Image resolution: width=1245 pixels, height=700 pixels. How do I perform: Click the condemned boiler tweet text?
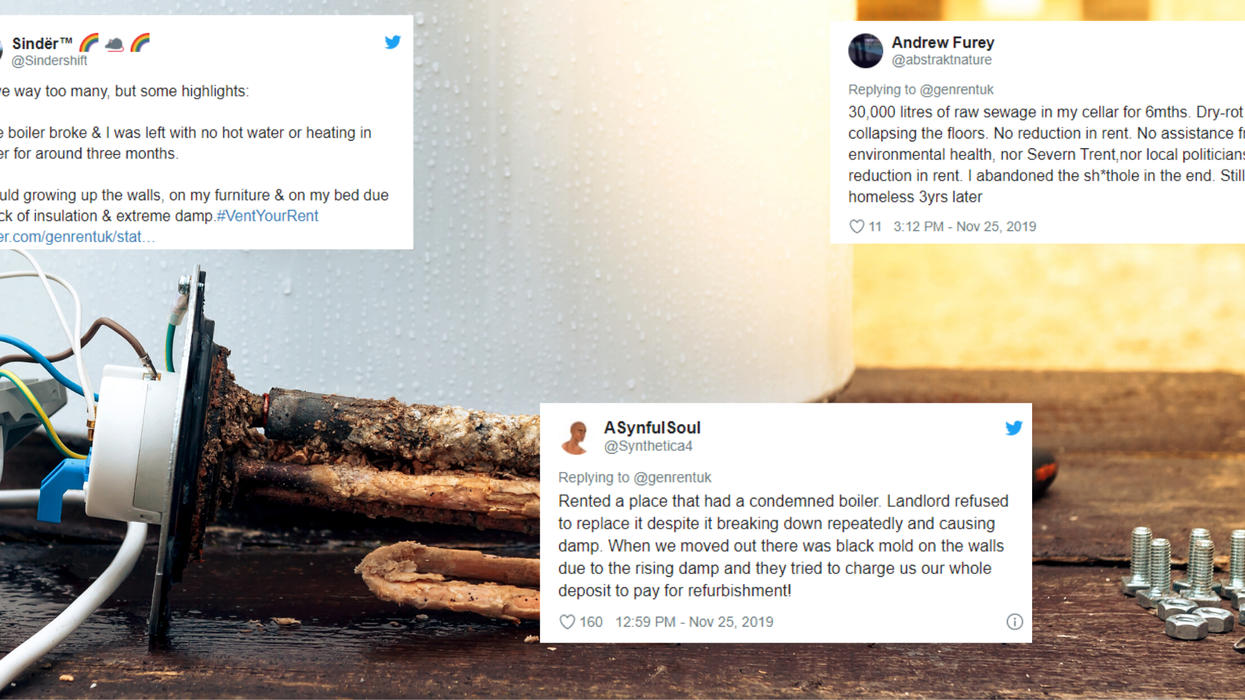point(783,546)
